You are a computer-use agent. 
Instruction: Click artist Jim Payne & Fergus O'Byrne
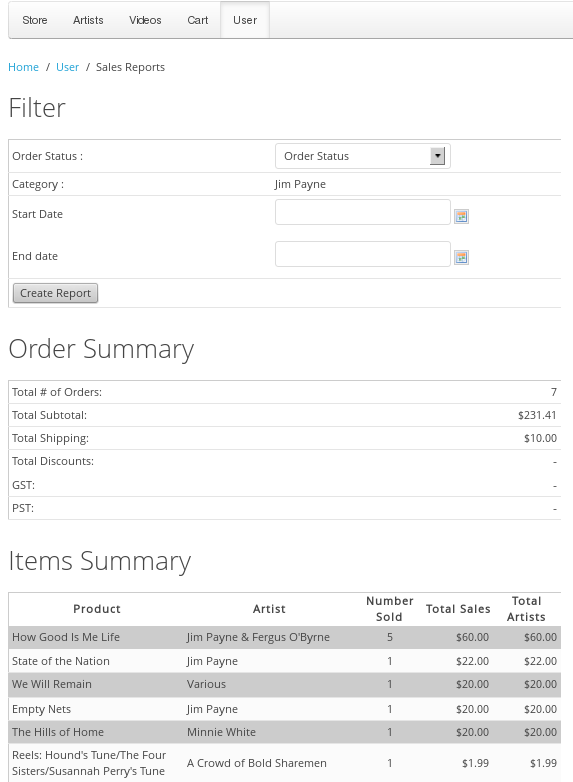[x=258, y=637]
